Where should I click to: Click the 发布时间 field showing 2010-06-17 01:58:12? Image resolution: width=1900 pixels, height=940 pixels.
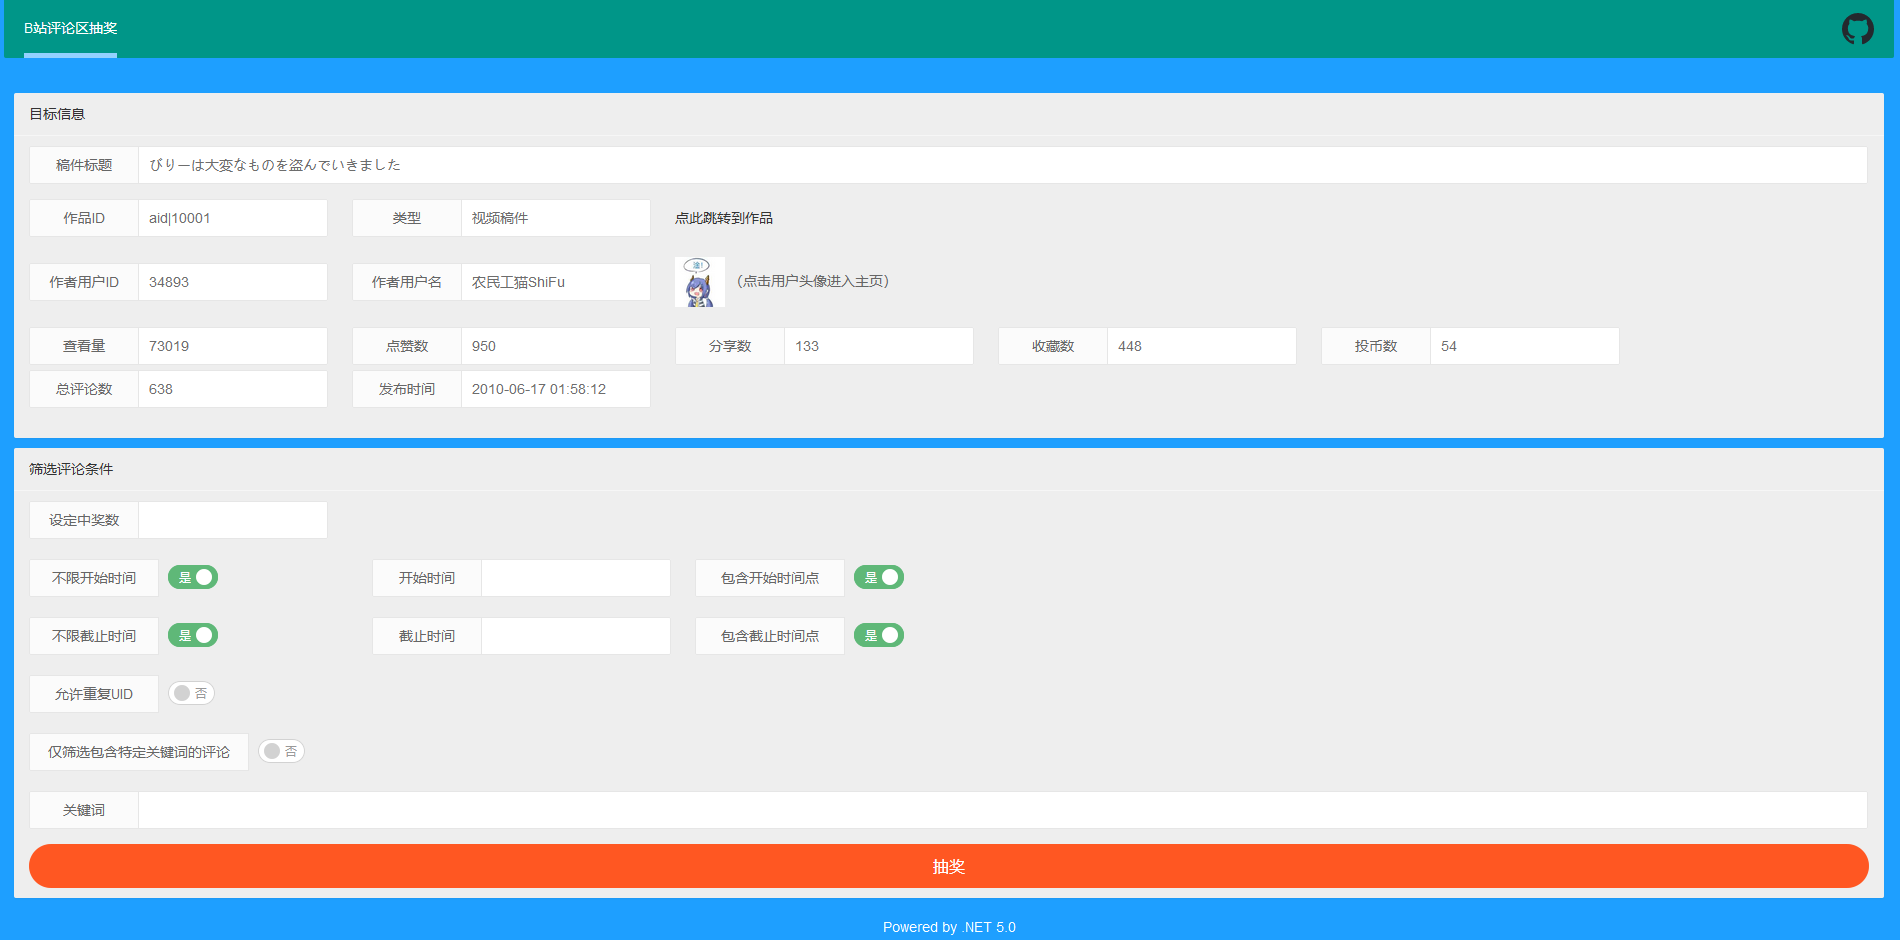pos(556,389)
